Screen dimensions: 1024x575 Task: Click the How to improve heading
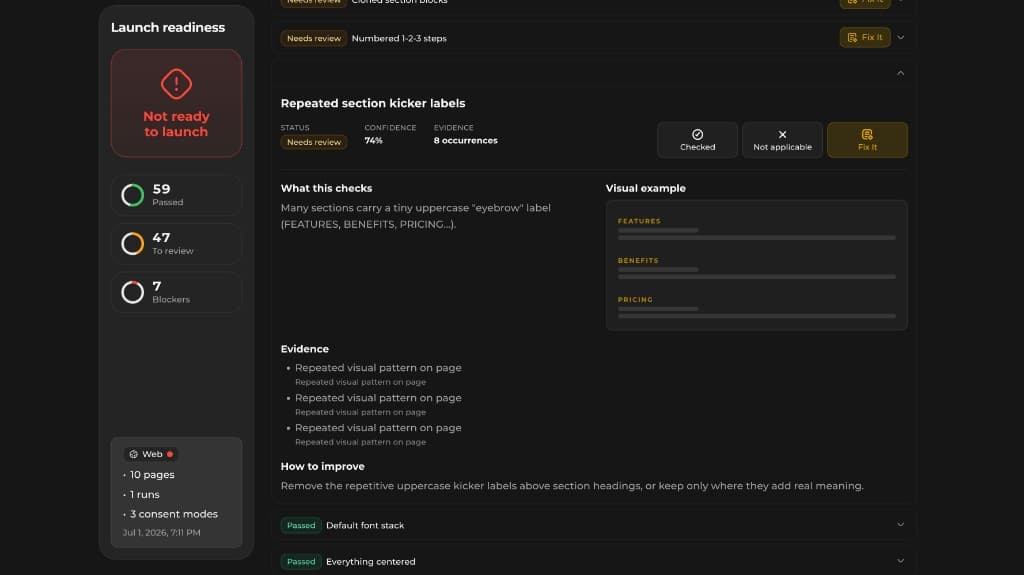click(323, 467)
